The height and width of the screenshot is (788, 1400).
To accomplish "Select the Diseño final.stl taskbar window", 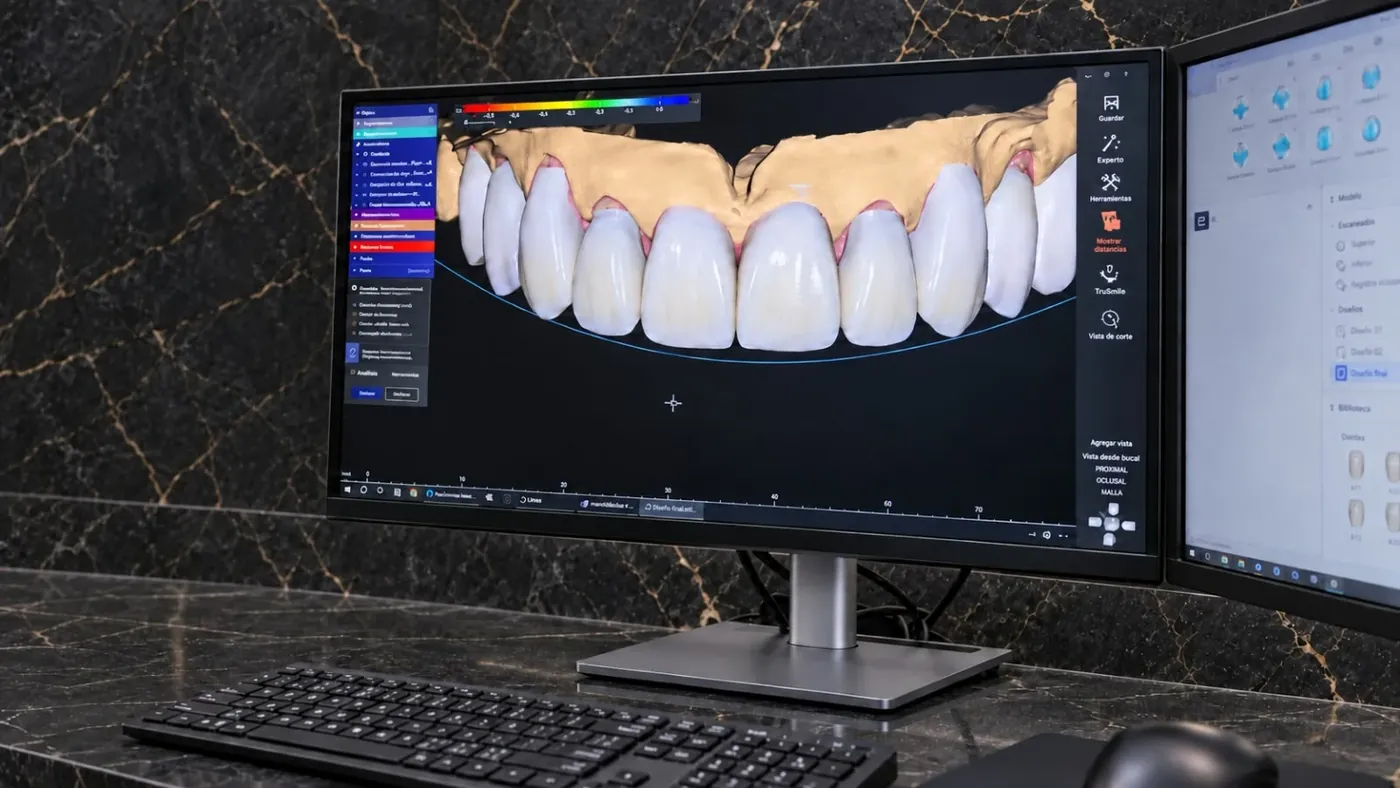I will coord(671,508).
